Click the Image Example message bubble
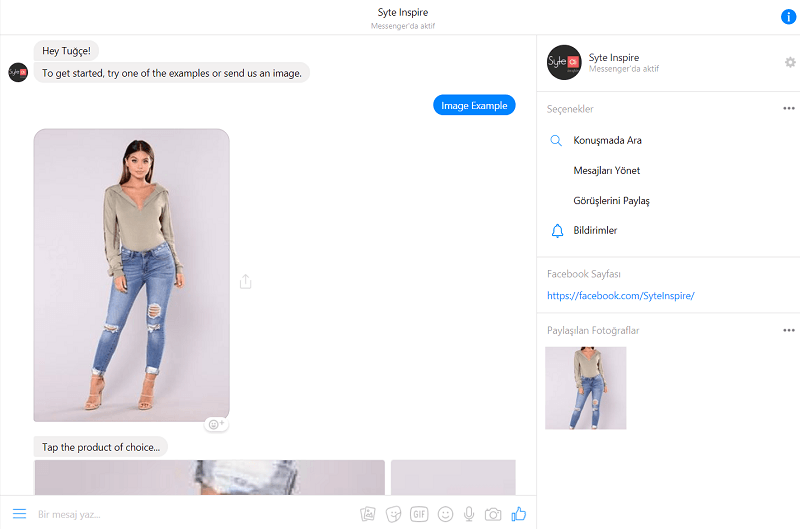The image size is (800, 529). coord(474,105)
